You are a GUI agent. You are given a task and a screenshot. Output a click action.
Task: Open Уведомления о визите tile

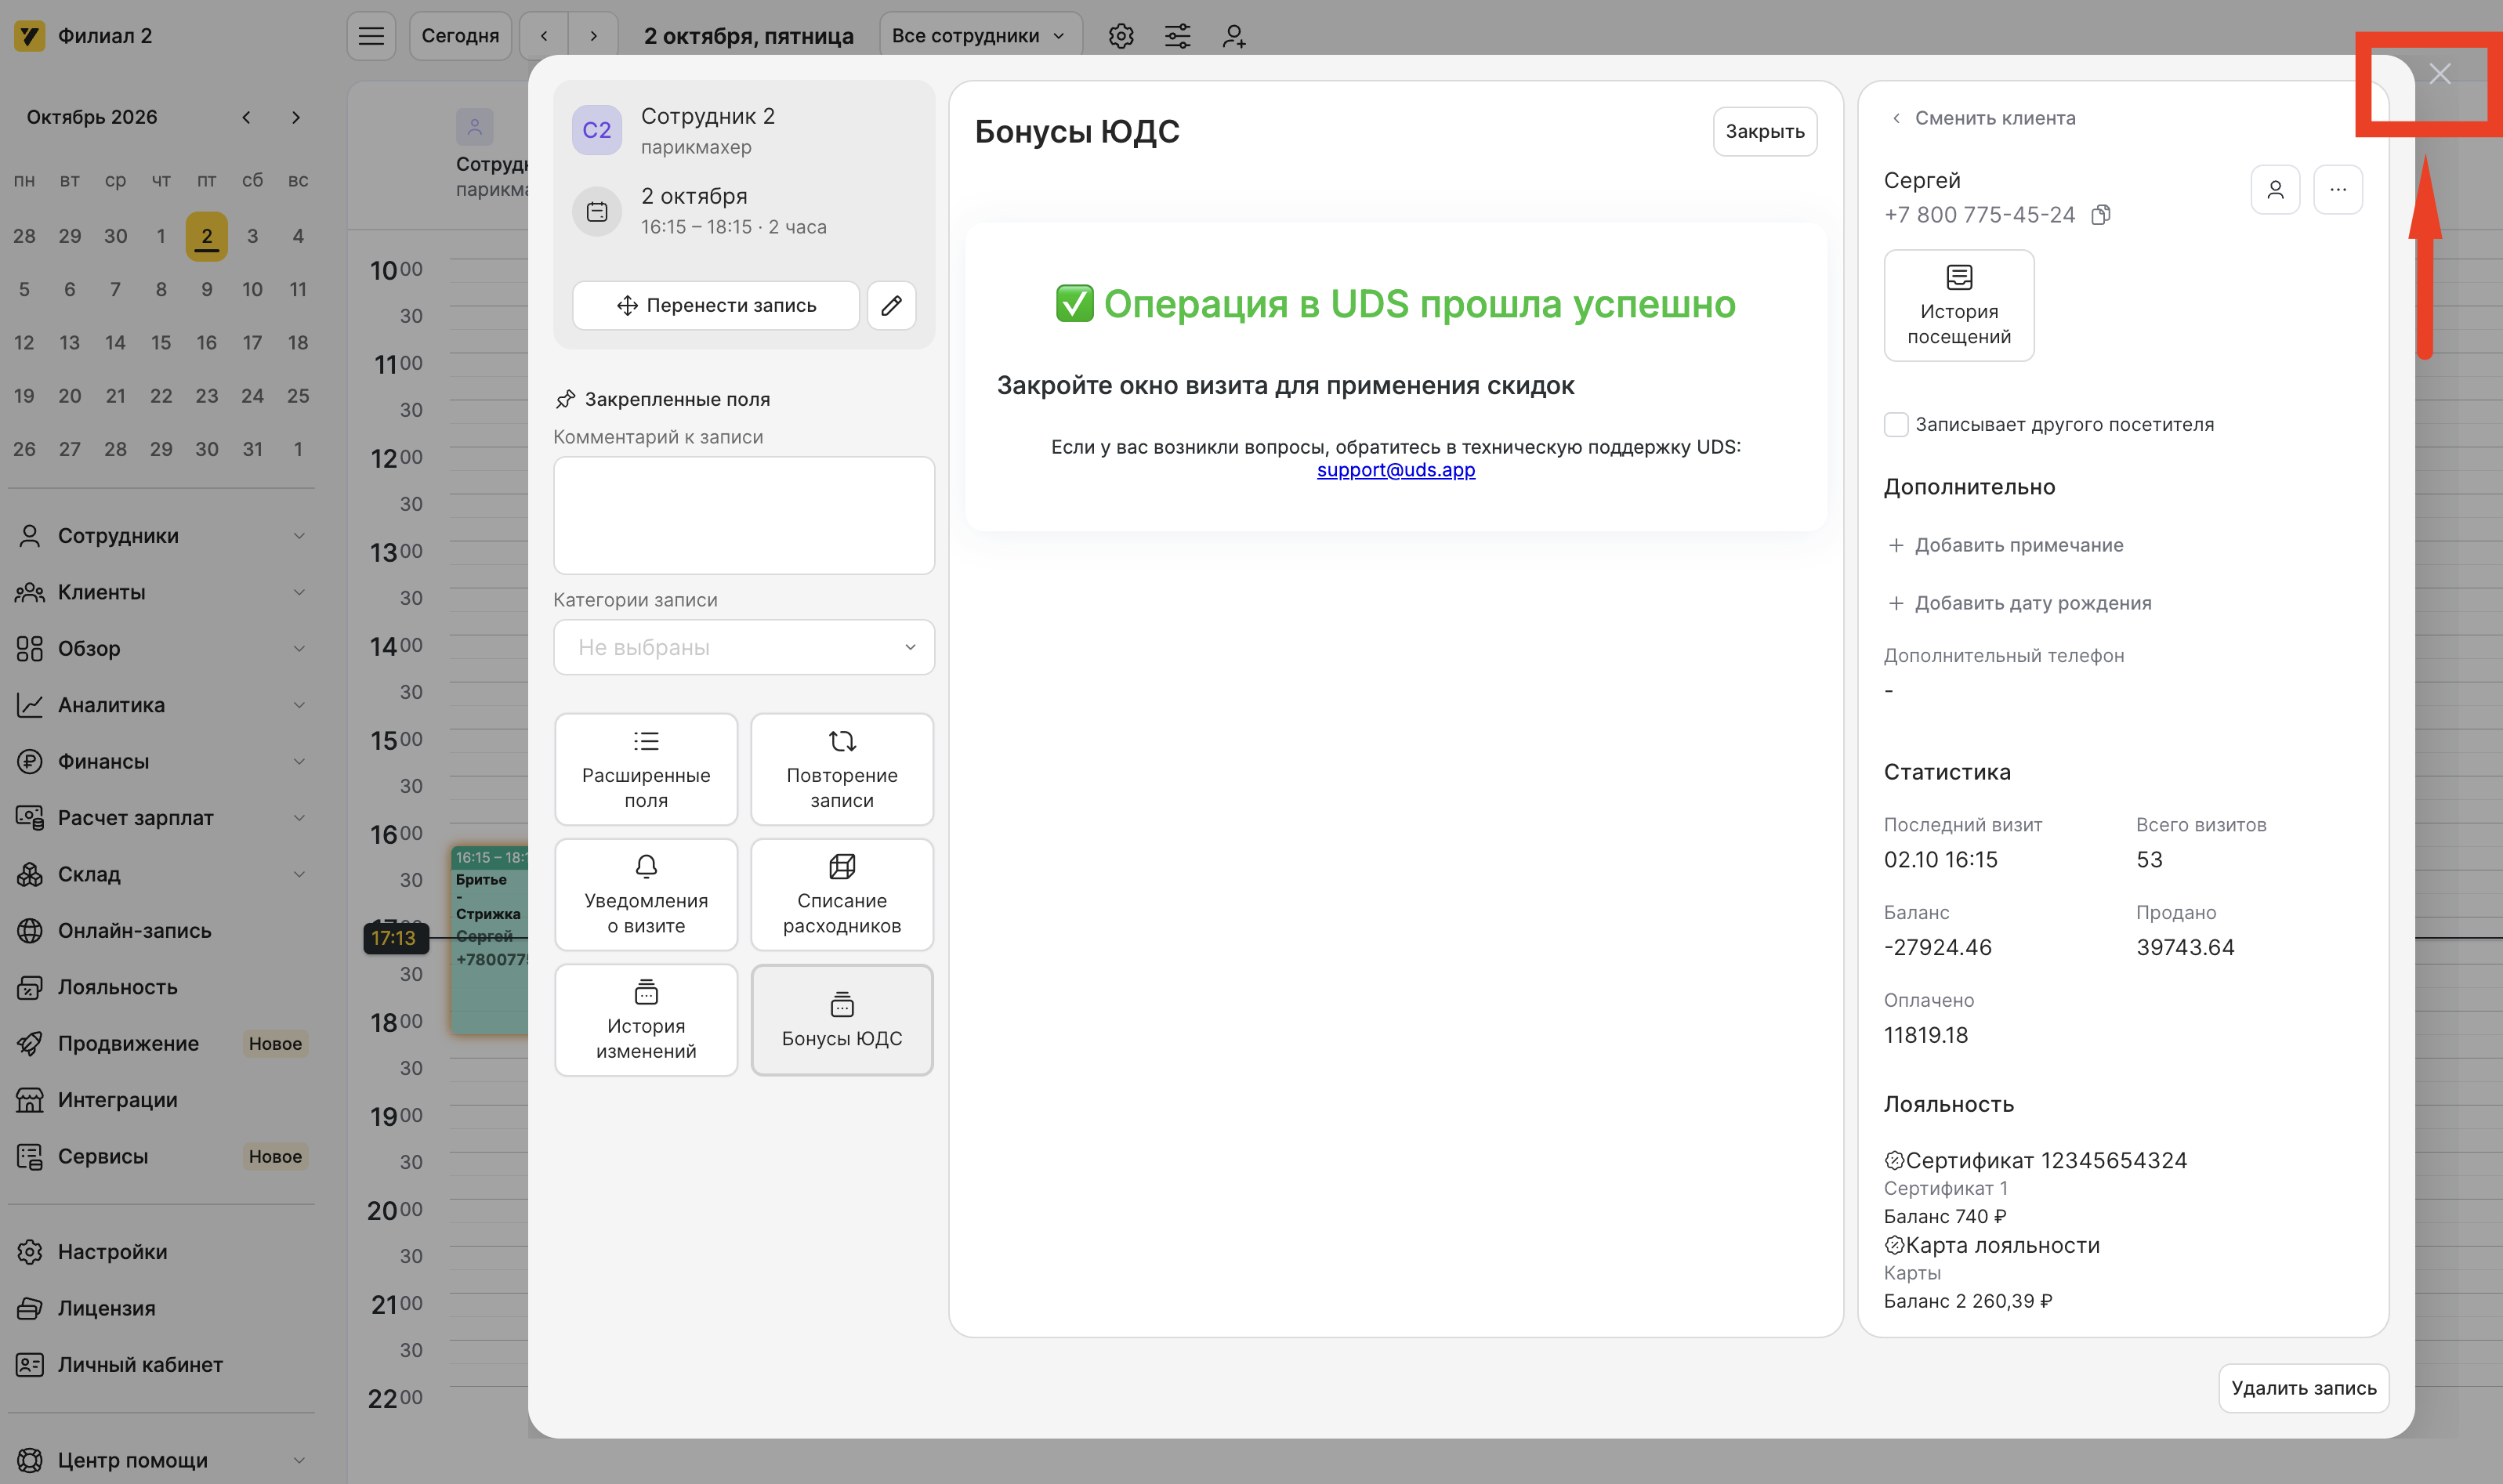point(646,895)
